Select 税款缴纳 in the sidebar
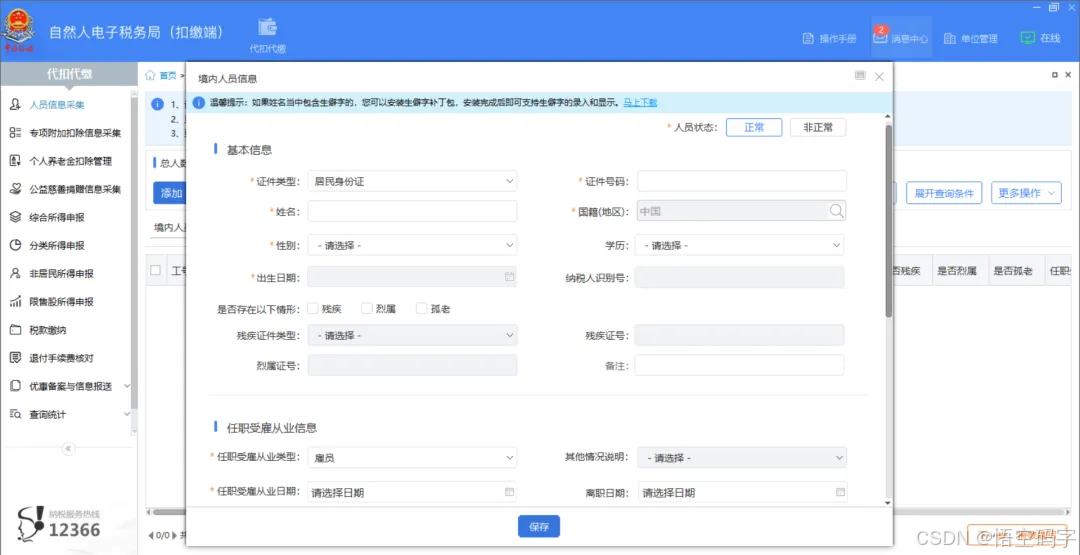The height and width of the screenshot is (555, 1080). (48, 330)
